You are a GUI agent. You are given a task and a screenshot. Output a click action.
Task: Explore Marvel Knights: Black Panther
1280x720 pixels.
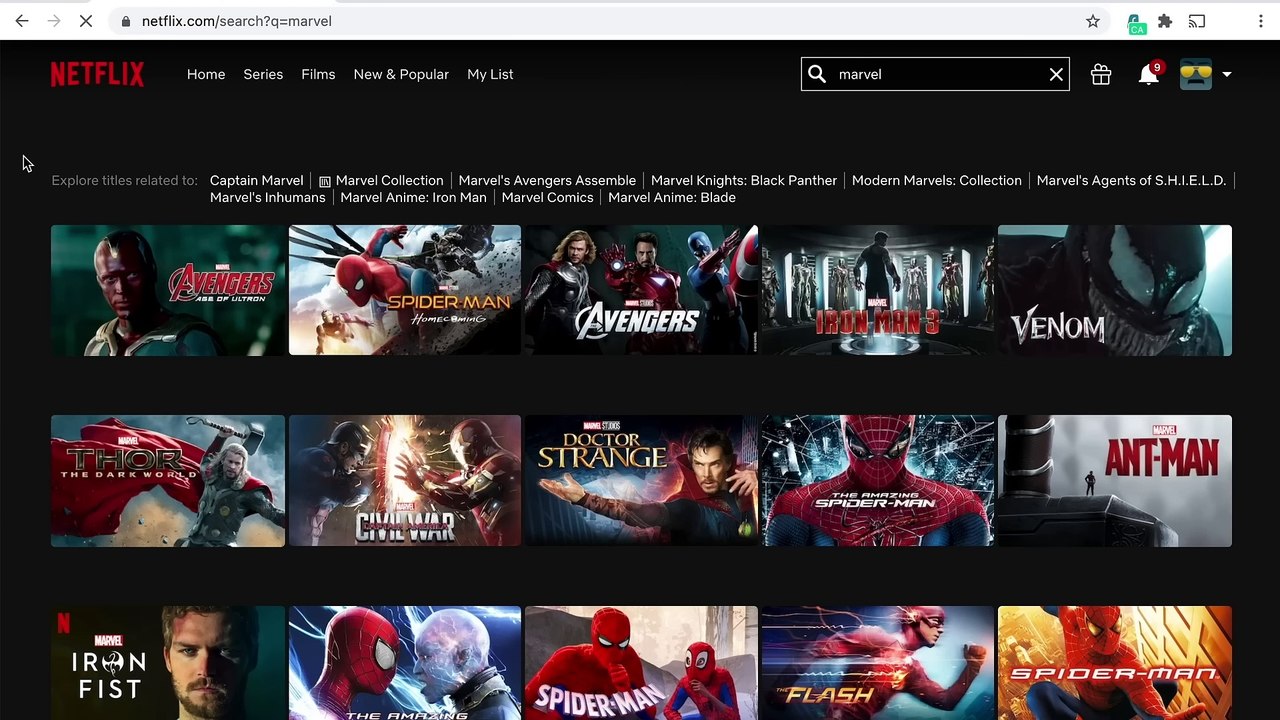[x=744, y=180]
